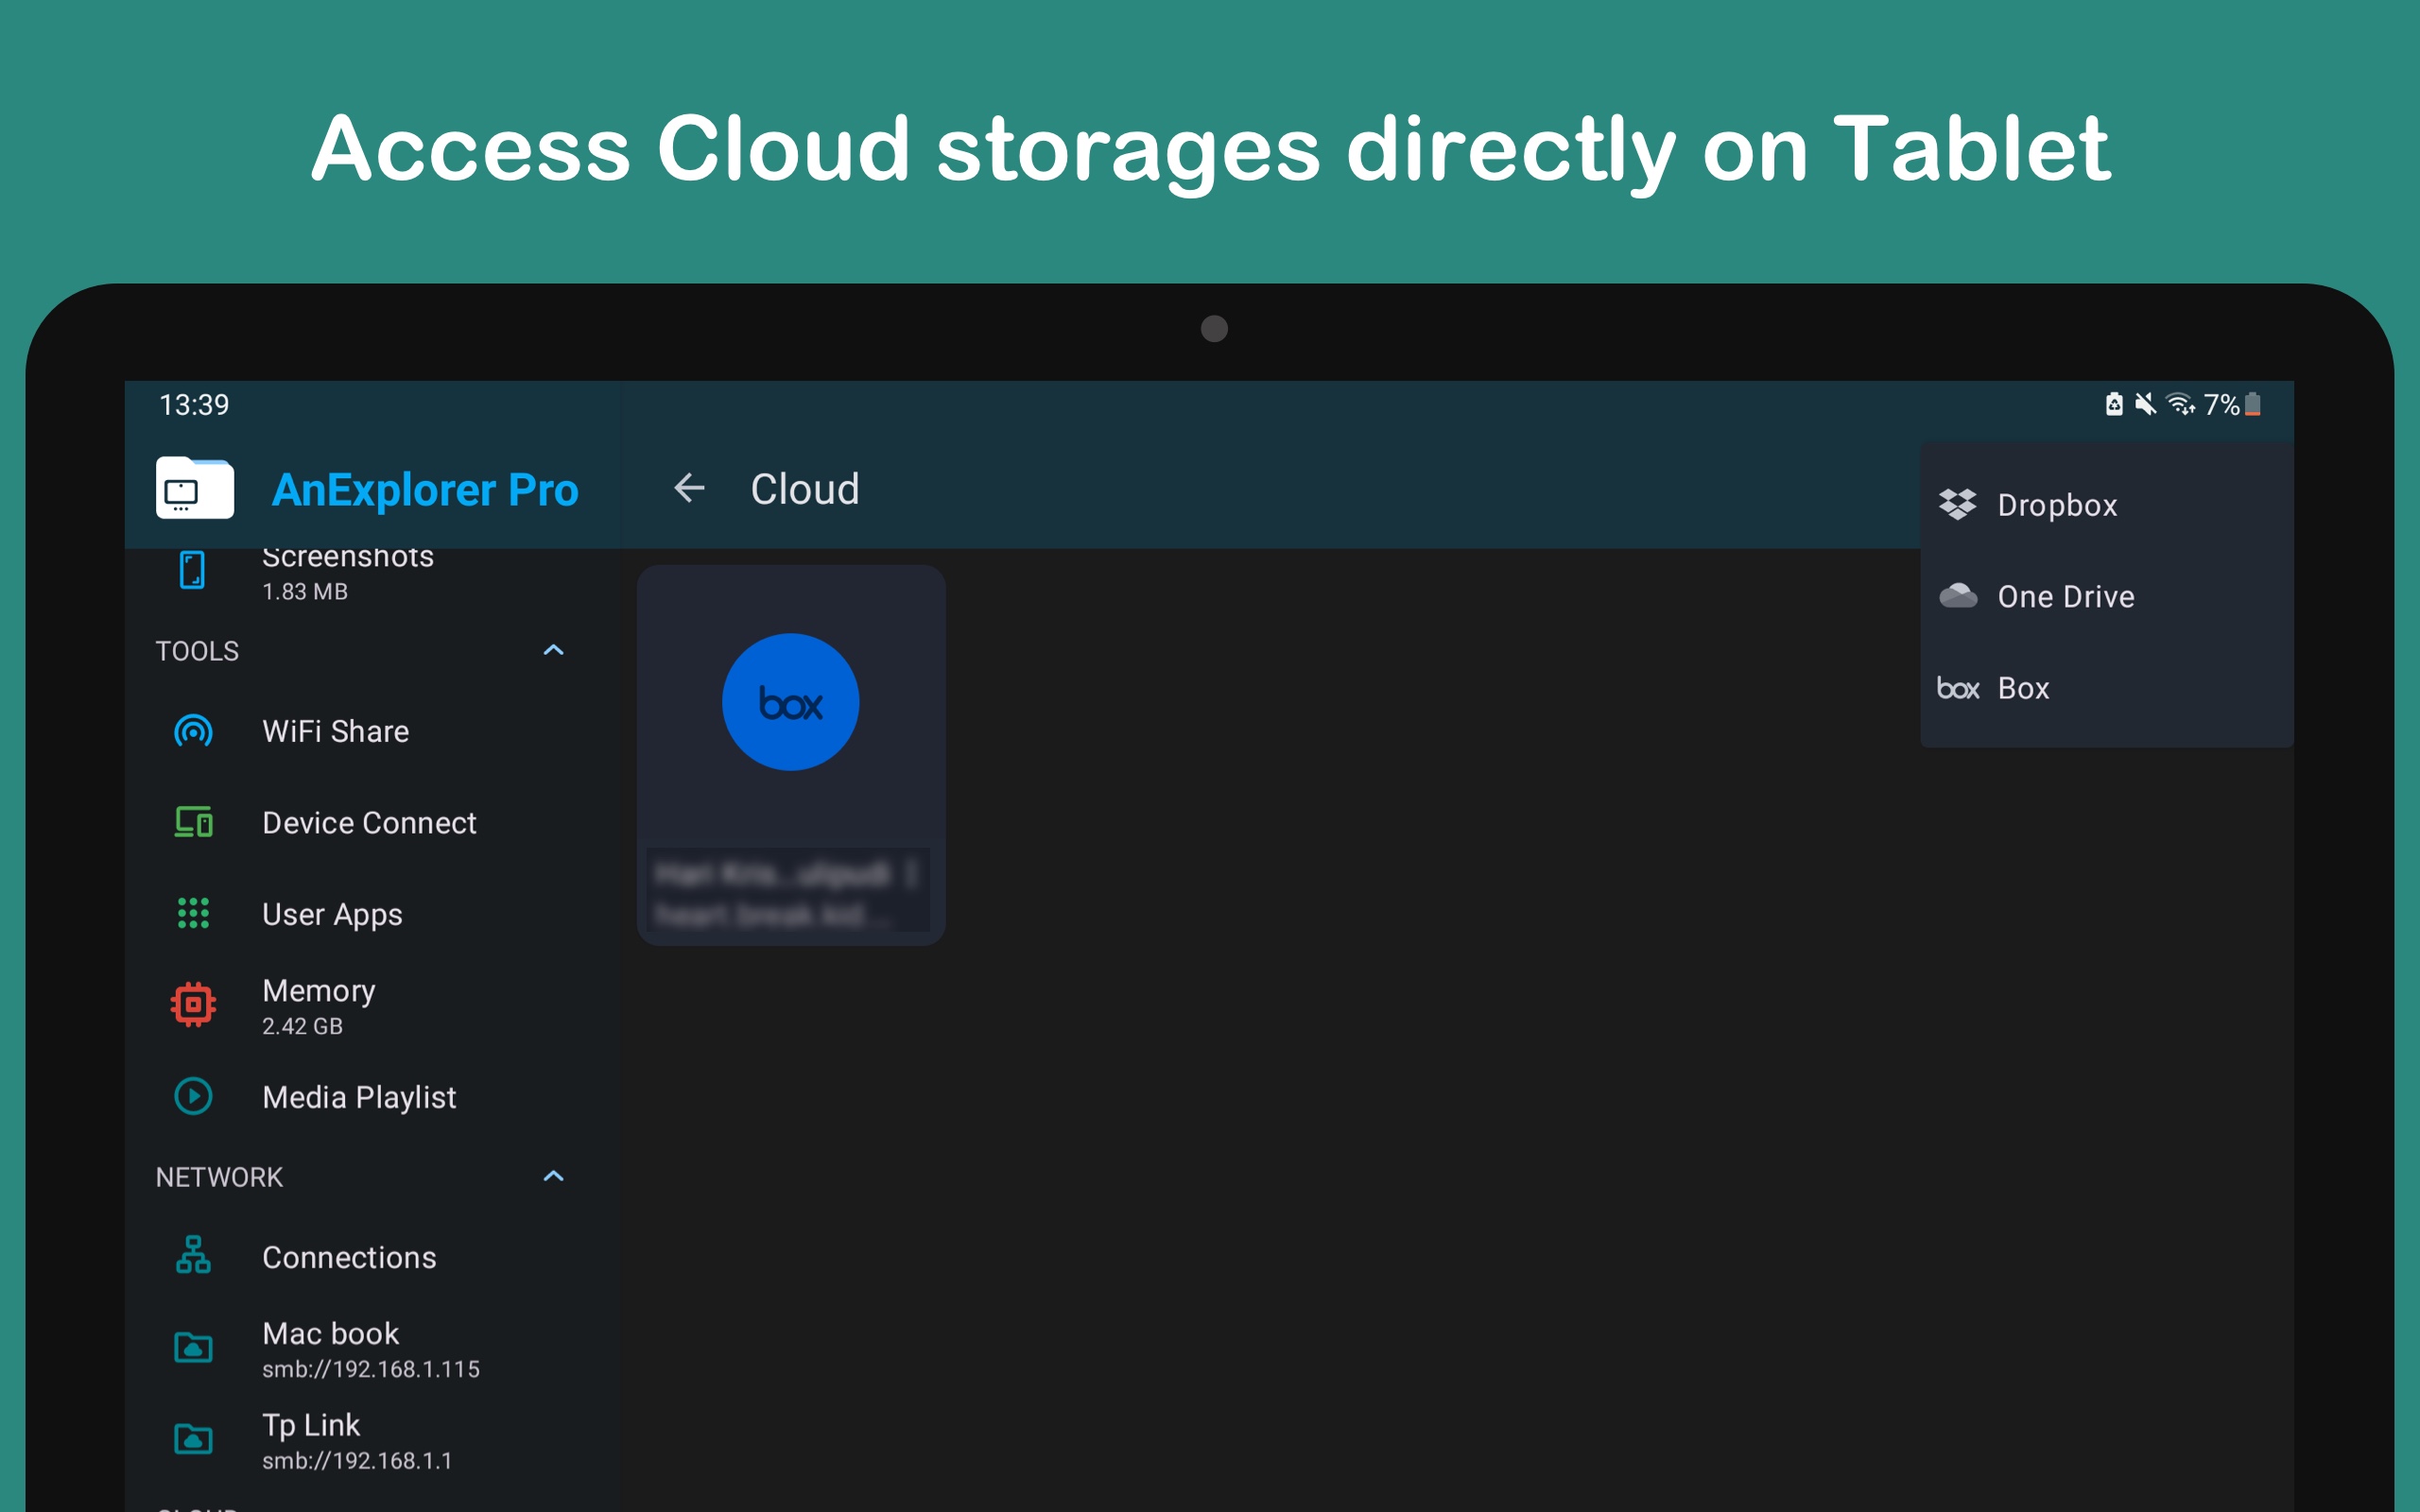
Task: Choose One Drive in the popup menu
Action: click(x=2065, y=597)
